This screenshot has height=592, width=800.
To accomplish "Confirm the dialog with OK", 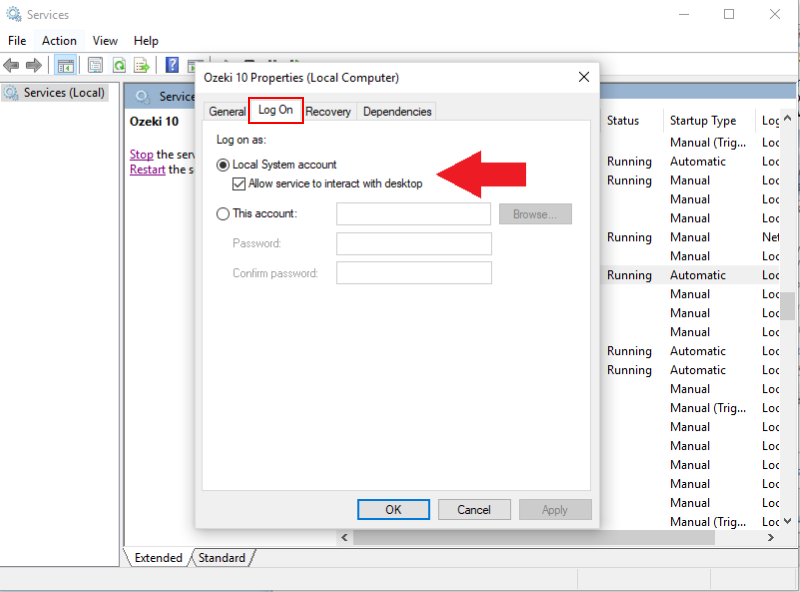I will 393,509.
